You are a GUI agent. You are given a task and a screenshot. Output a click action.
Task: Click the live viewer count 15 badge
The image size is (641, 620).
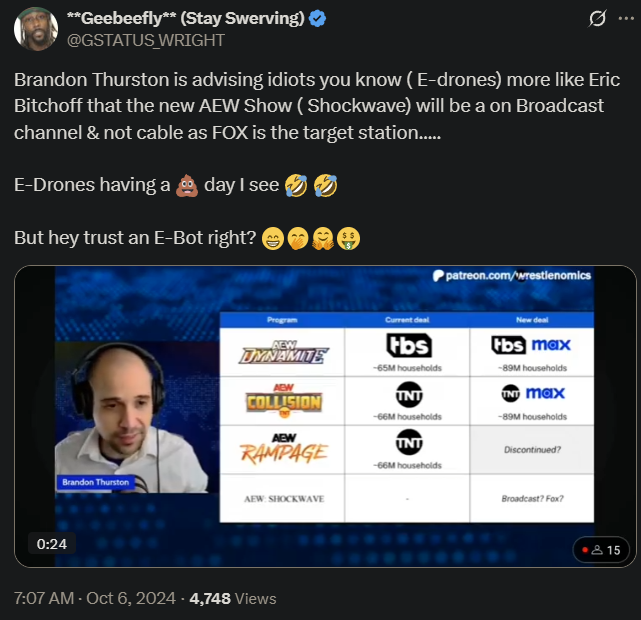click(x=601, y=550)
